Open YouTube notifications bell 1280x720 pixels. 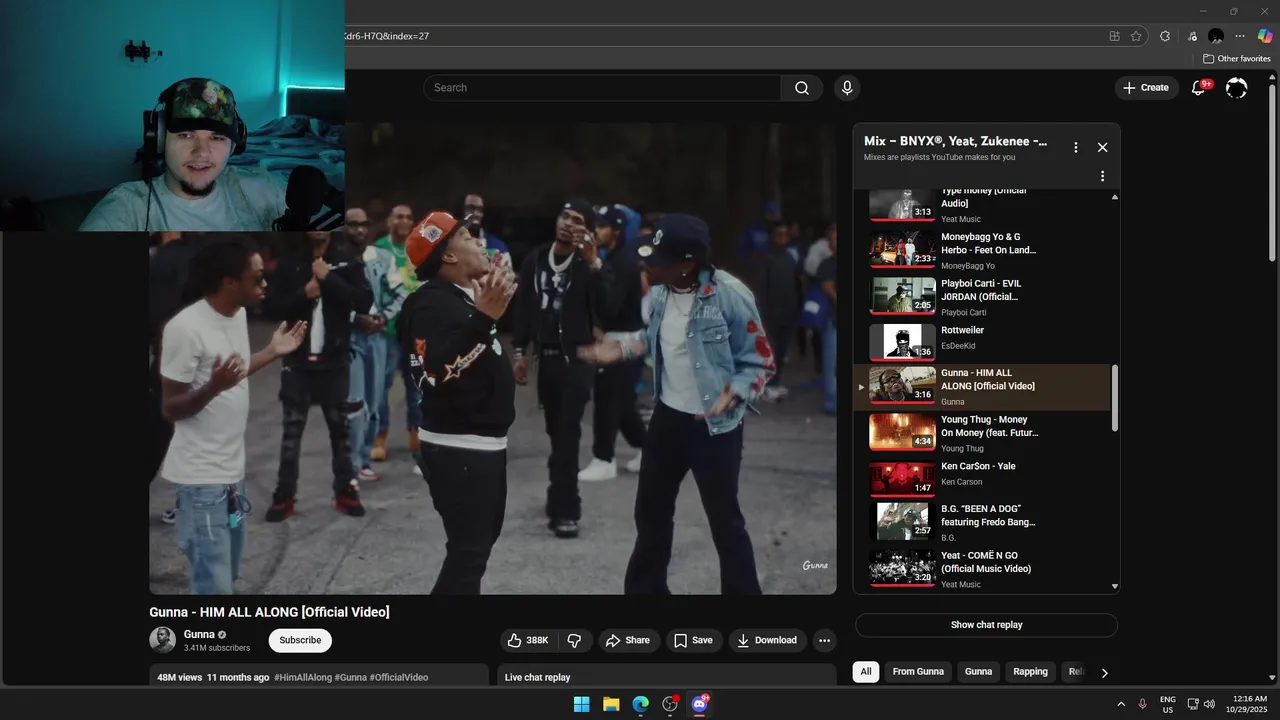[1198, 88]
